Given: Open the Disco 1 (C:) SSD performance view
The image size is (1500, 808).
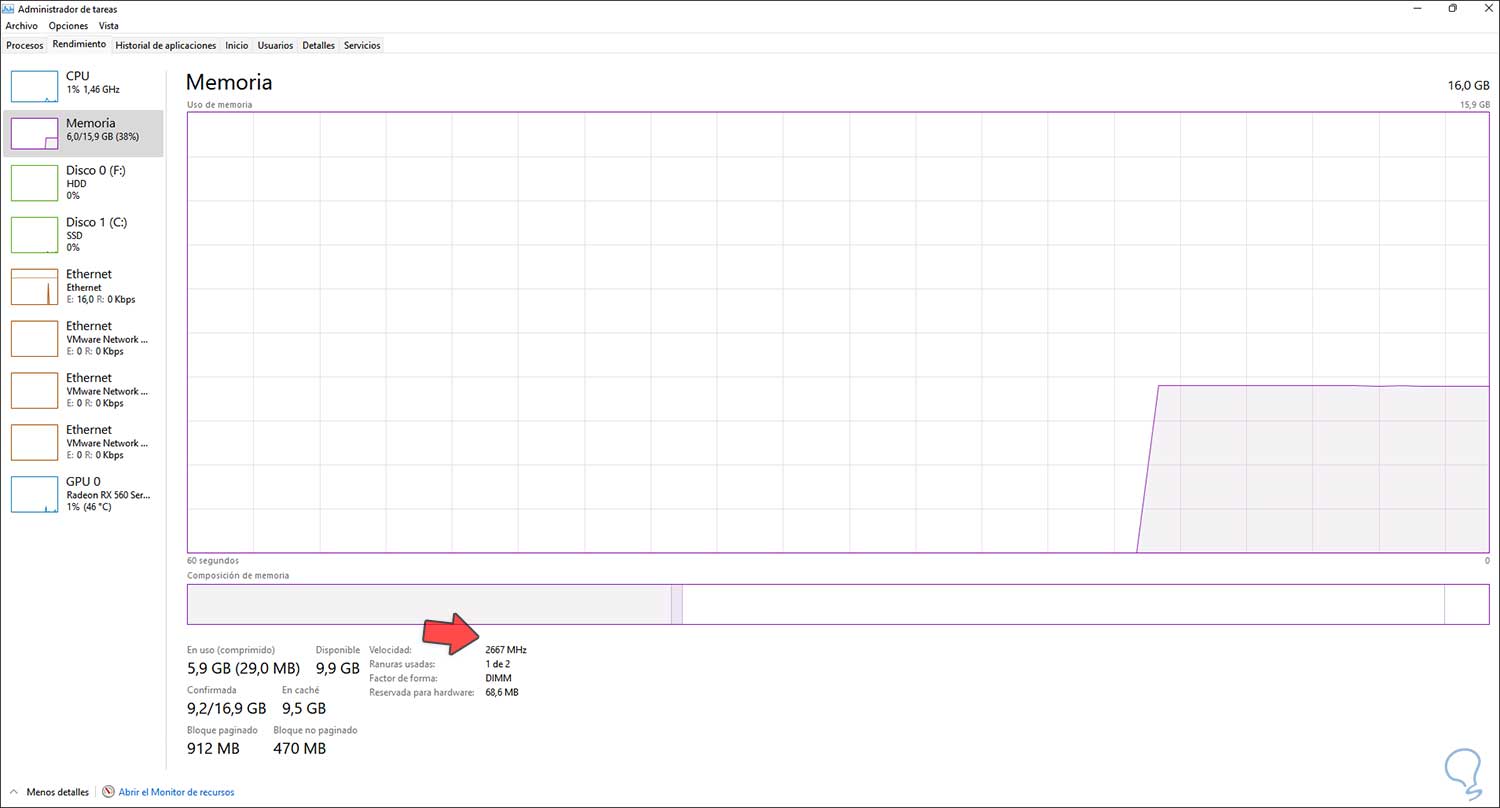Looking at the screenshot, I should coord(84,234).
